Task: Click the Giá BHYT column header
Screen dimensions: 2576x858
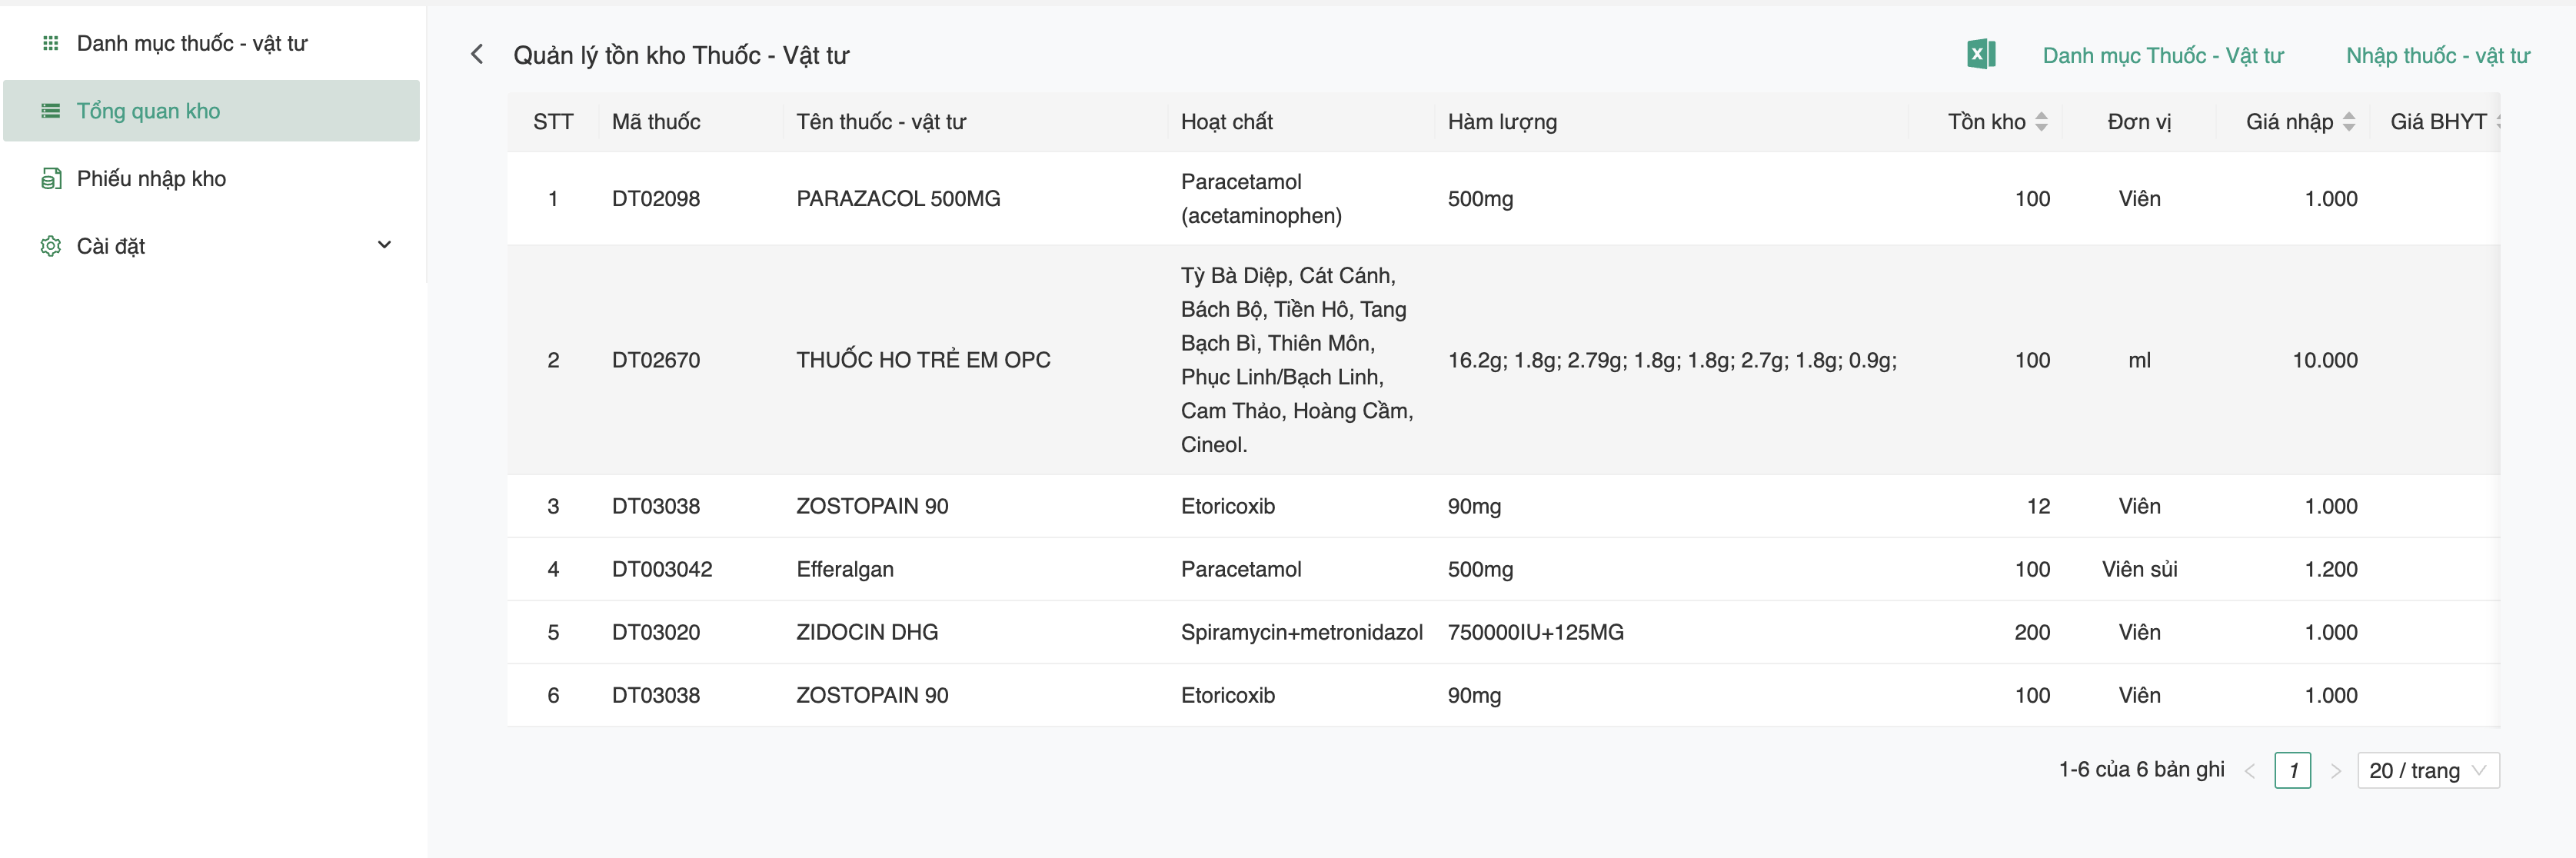Action: 2437,122
